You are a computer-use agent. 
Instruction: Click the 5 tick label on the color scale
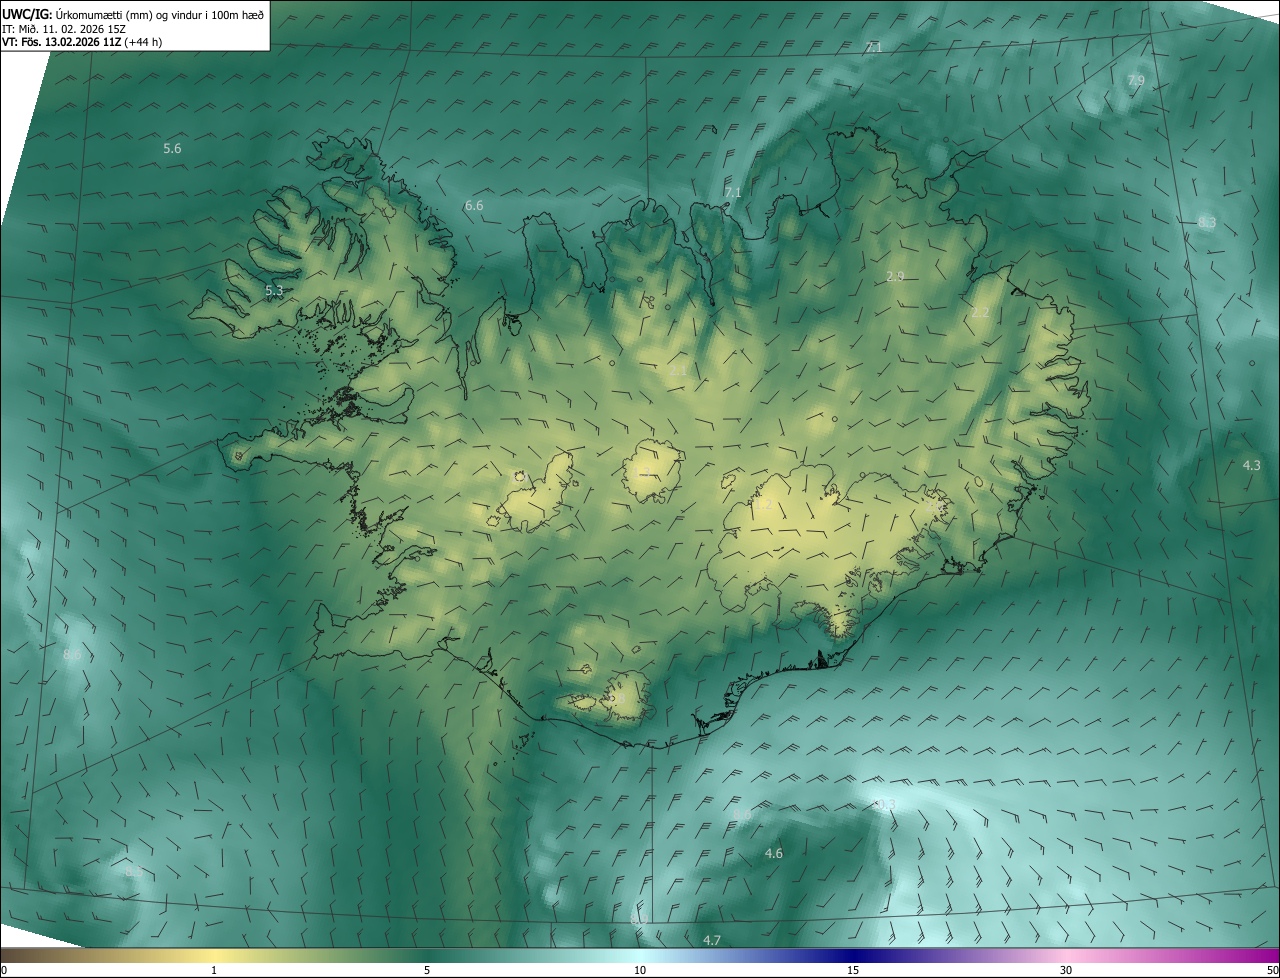click(427, 970)
